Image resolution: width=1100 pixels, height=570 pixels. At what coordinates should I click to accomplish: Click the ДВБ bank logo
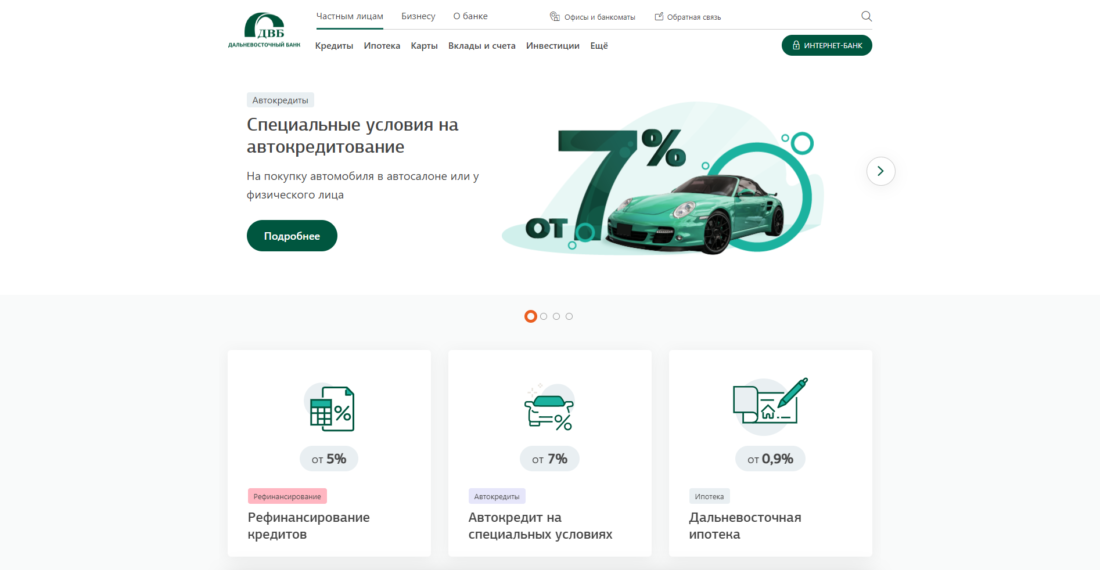coord(264,30)
